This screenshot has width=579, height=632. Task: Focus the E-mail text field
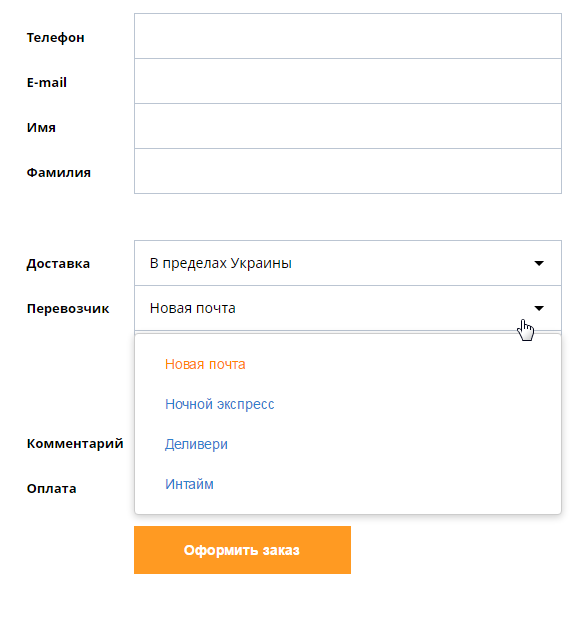348,81
